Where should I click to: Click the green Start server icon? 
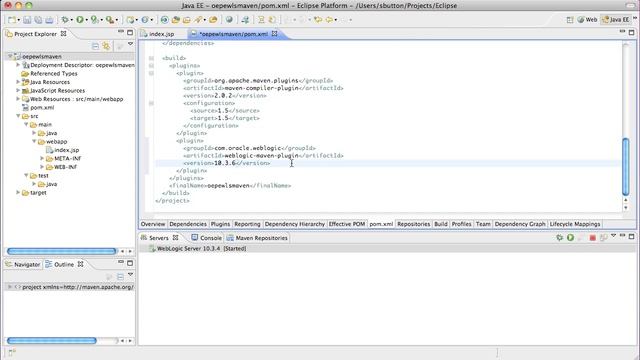click(x=570, y=238)
